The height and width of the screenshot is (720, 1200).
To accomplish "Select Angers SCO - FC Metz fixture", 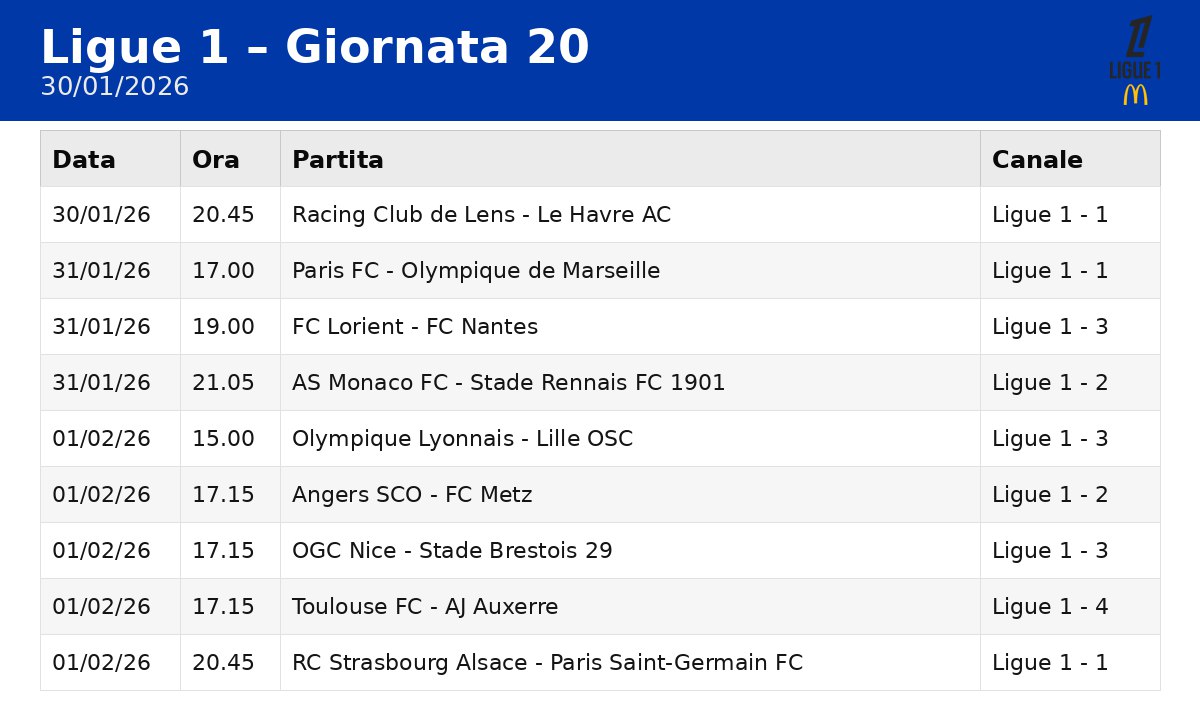I will coord(600,495).
